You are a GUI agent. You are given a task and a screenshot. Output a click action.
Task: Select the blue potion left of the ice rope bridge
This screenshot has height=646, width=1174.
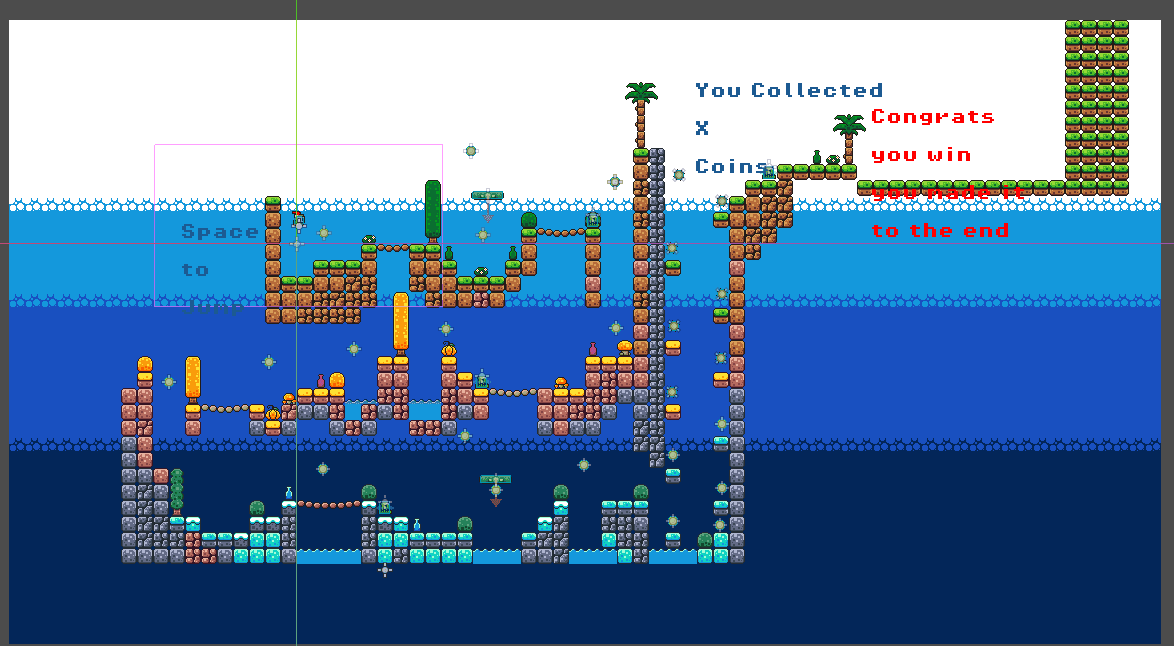[289, 493]
